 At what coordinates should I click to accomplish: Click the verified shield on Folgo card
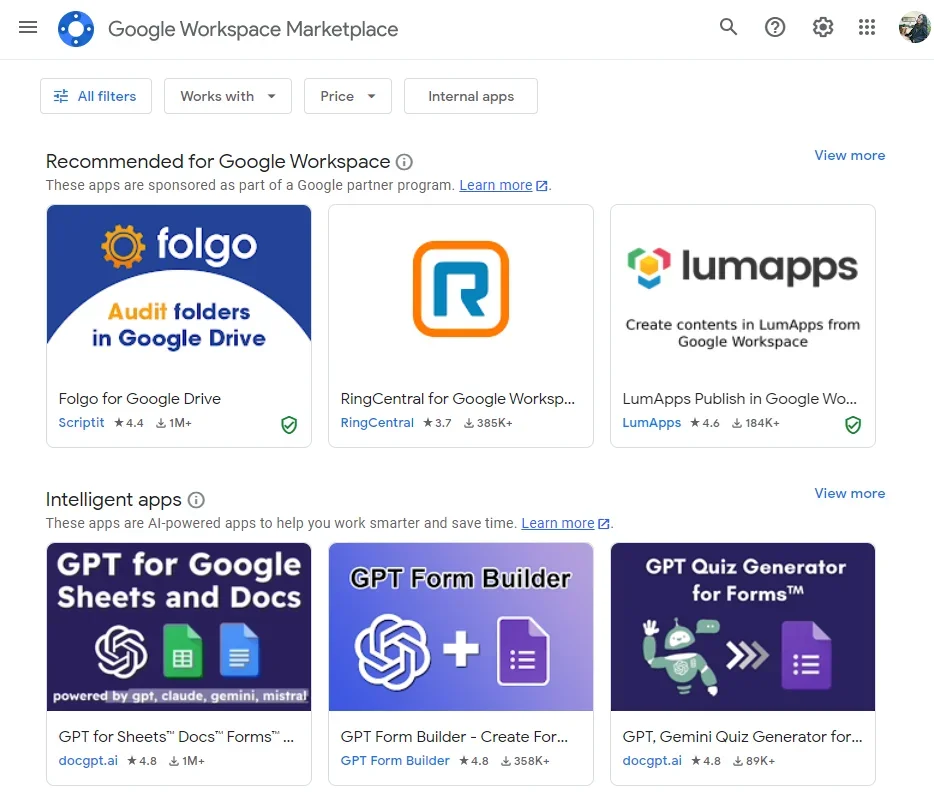(x=289, y=425)
